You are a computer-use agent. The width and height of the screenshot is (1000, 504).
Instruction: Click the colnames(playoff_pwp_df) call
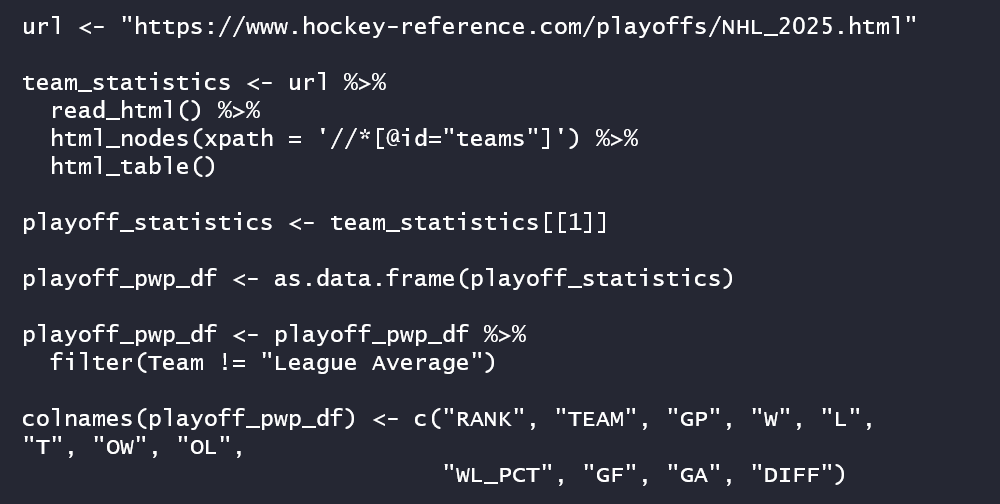tap(189, 419)
